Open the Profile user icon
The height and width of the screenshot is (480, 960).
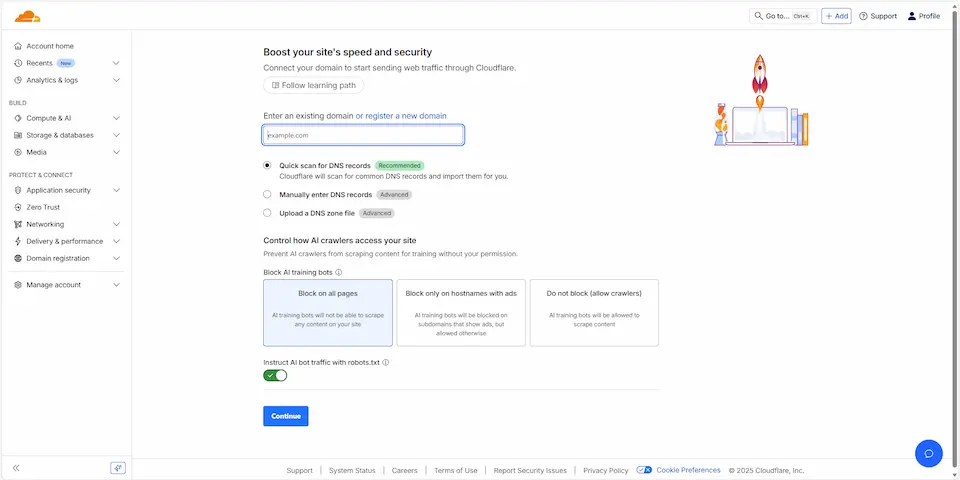(x=911, y=16)
